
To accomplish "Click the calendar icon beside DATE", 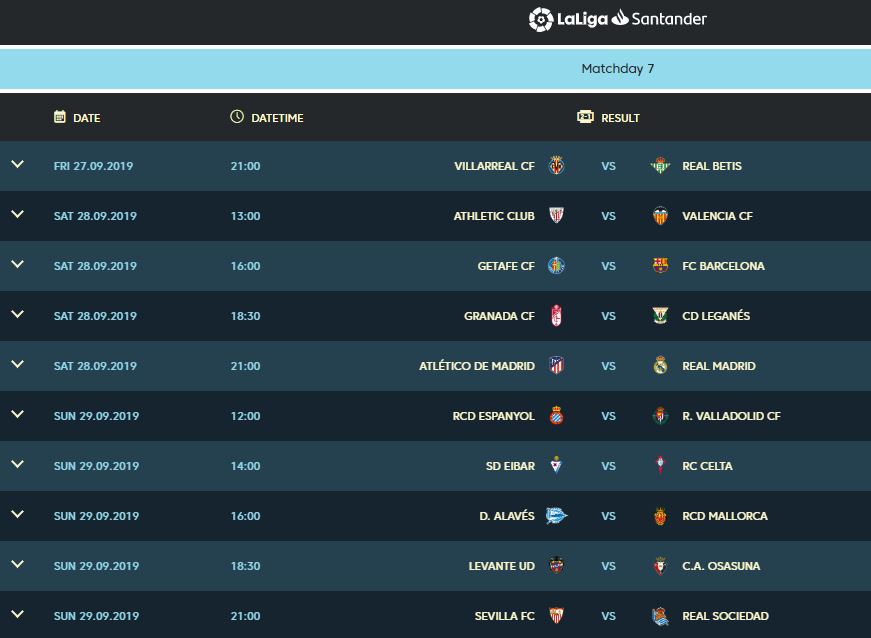I will click(x=59, y=117).
